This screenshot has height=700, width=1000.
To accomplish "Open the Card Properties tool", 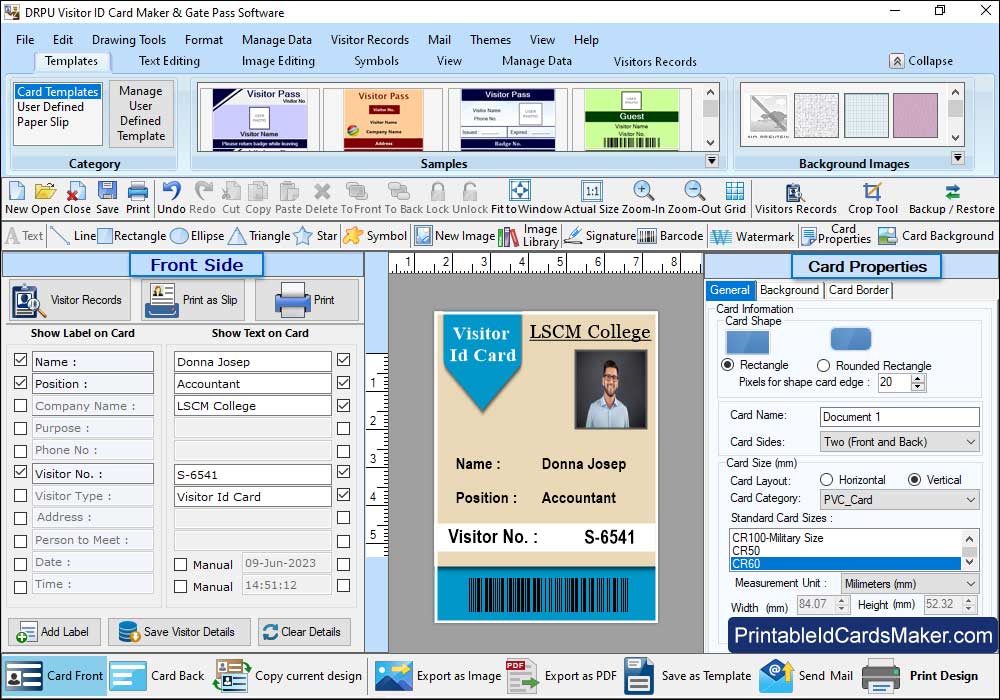I will tap(836, 235).
